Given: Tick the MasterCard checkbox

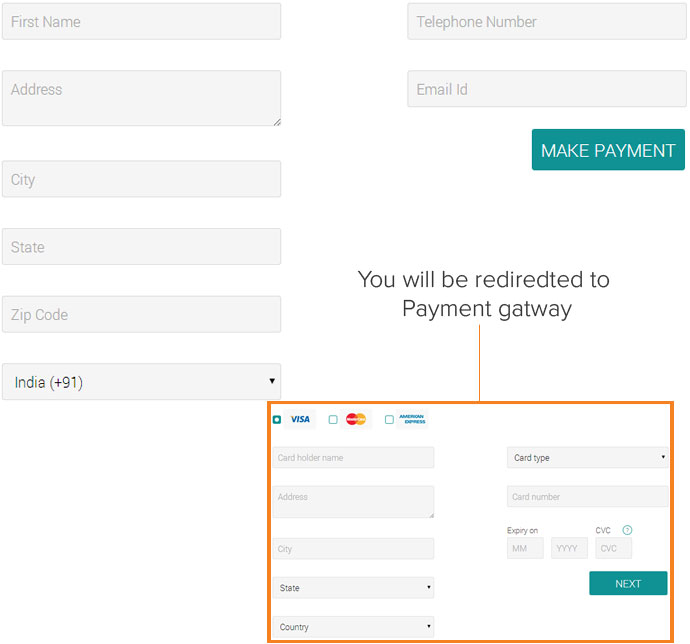Looking at the screenshot, I should pyautogui.click(x=333, y=420).
